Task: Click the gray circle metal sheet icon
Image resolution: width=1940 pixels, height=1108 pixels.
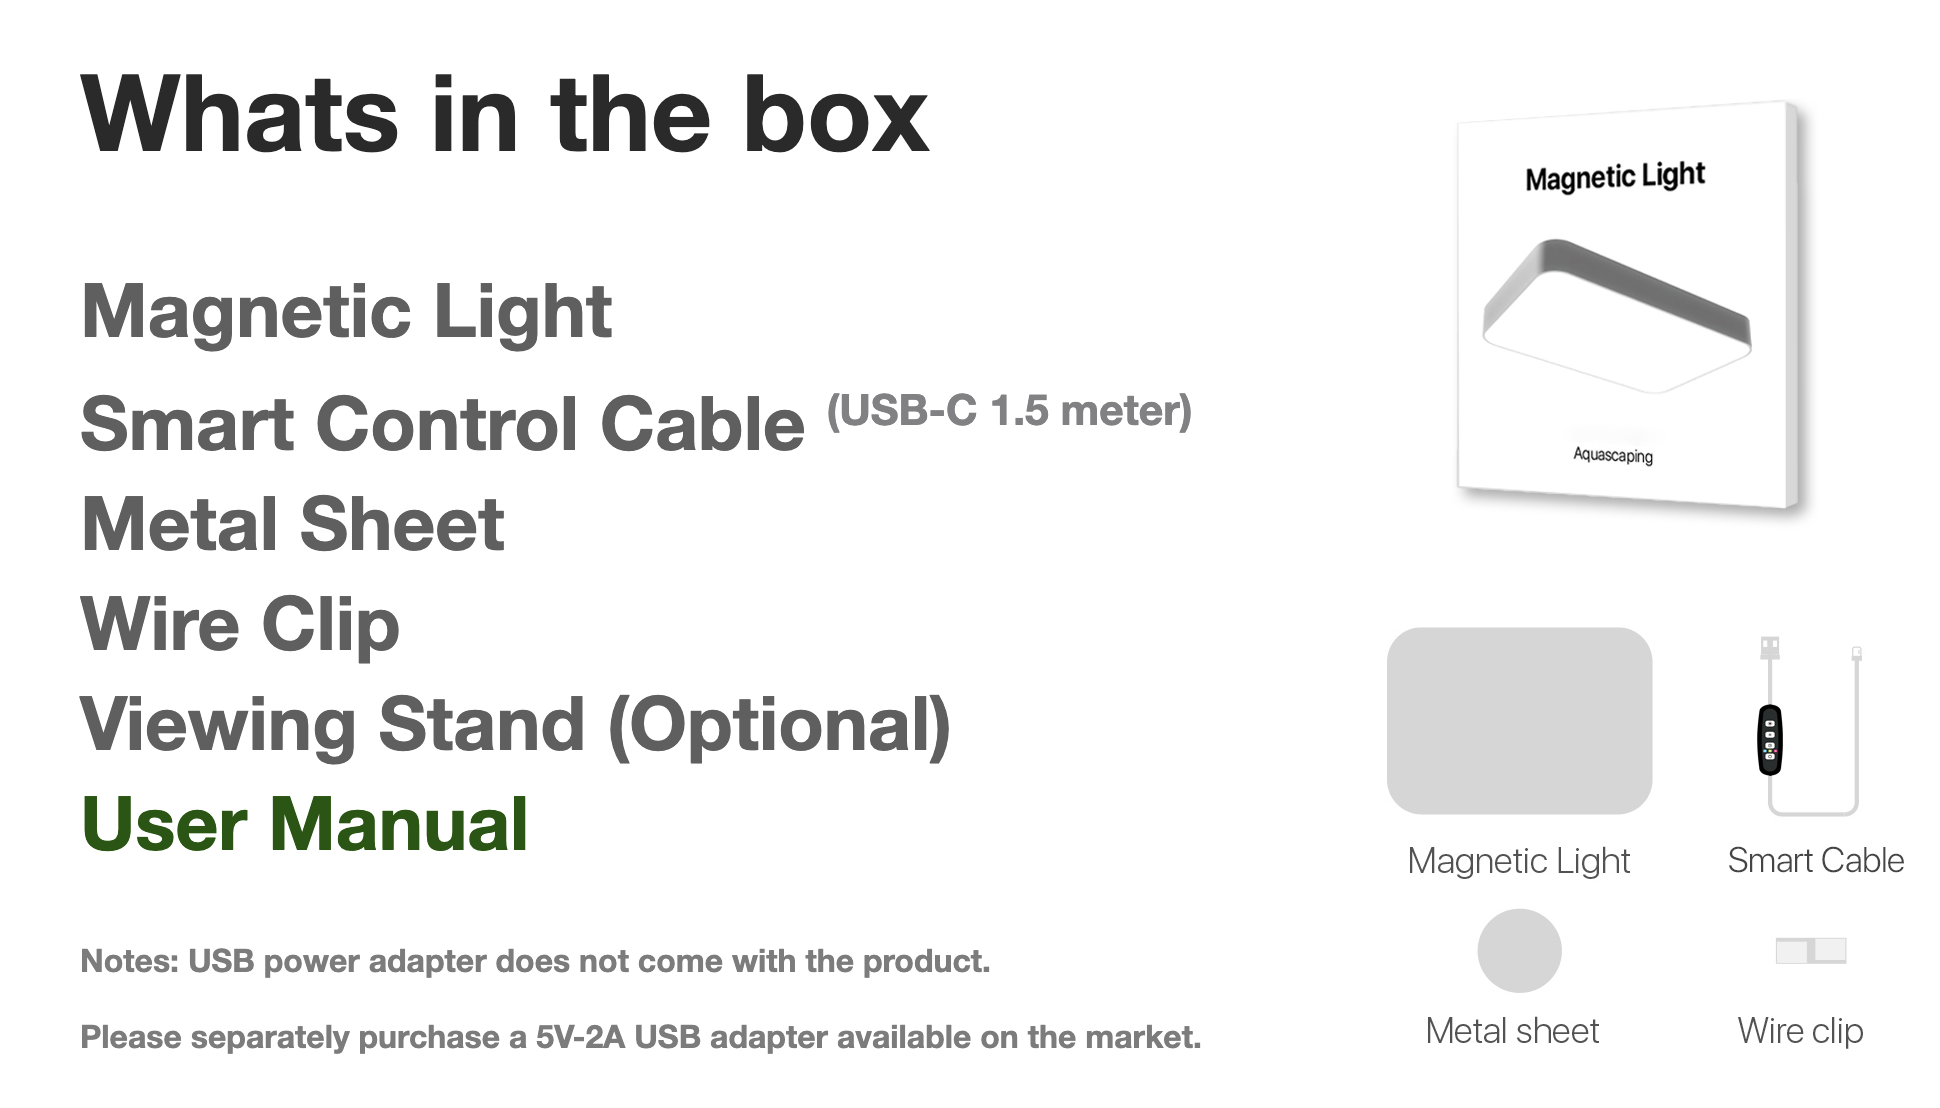Action: [x=1519, y=950]
